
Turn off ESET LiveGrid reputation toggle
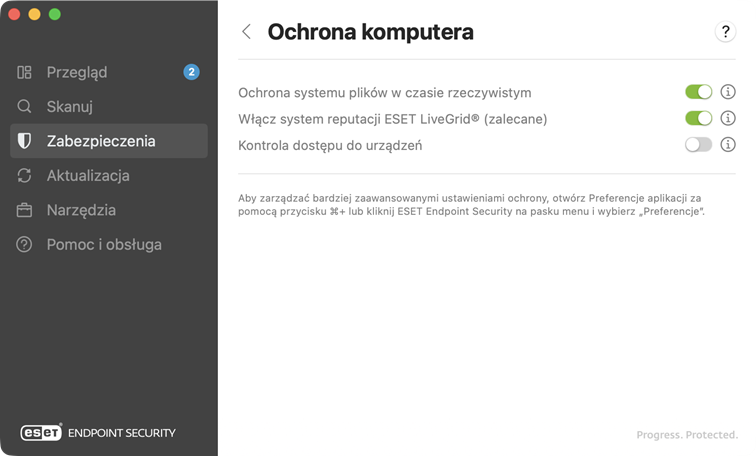[698, 119]
